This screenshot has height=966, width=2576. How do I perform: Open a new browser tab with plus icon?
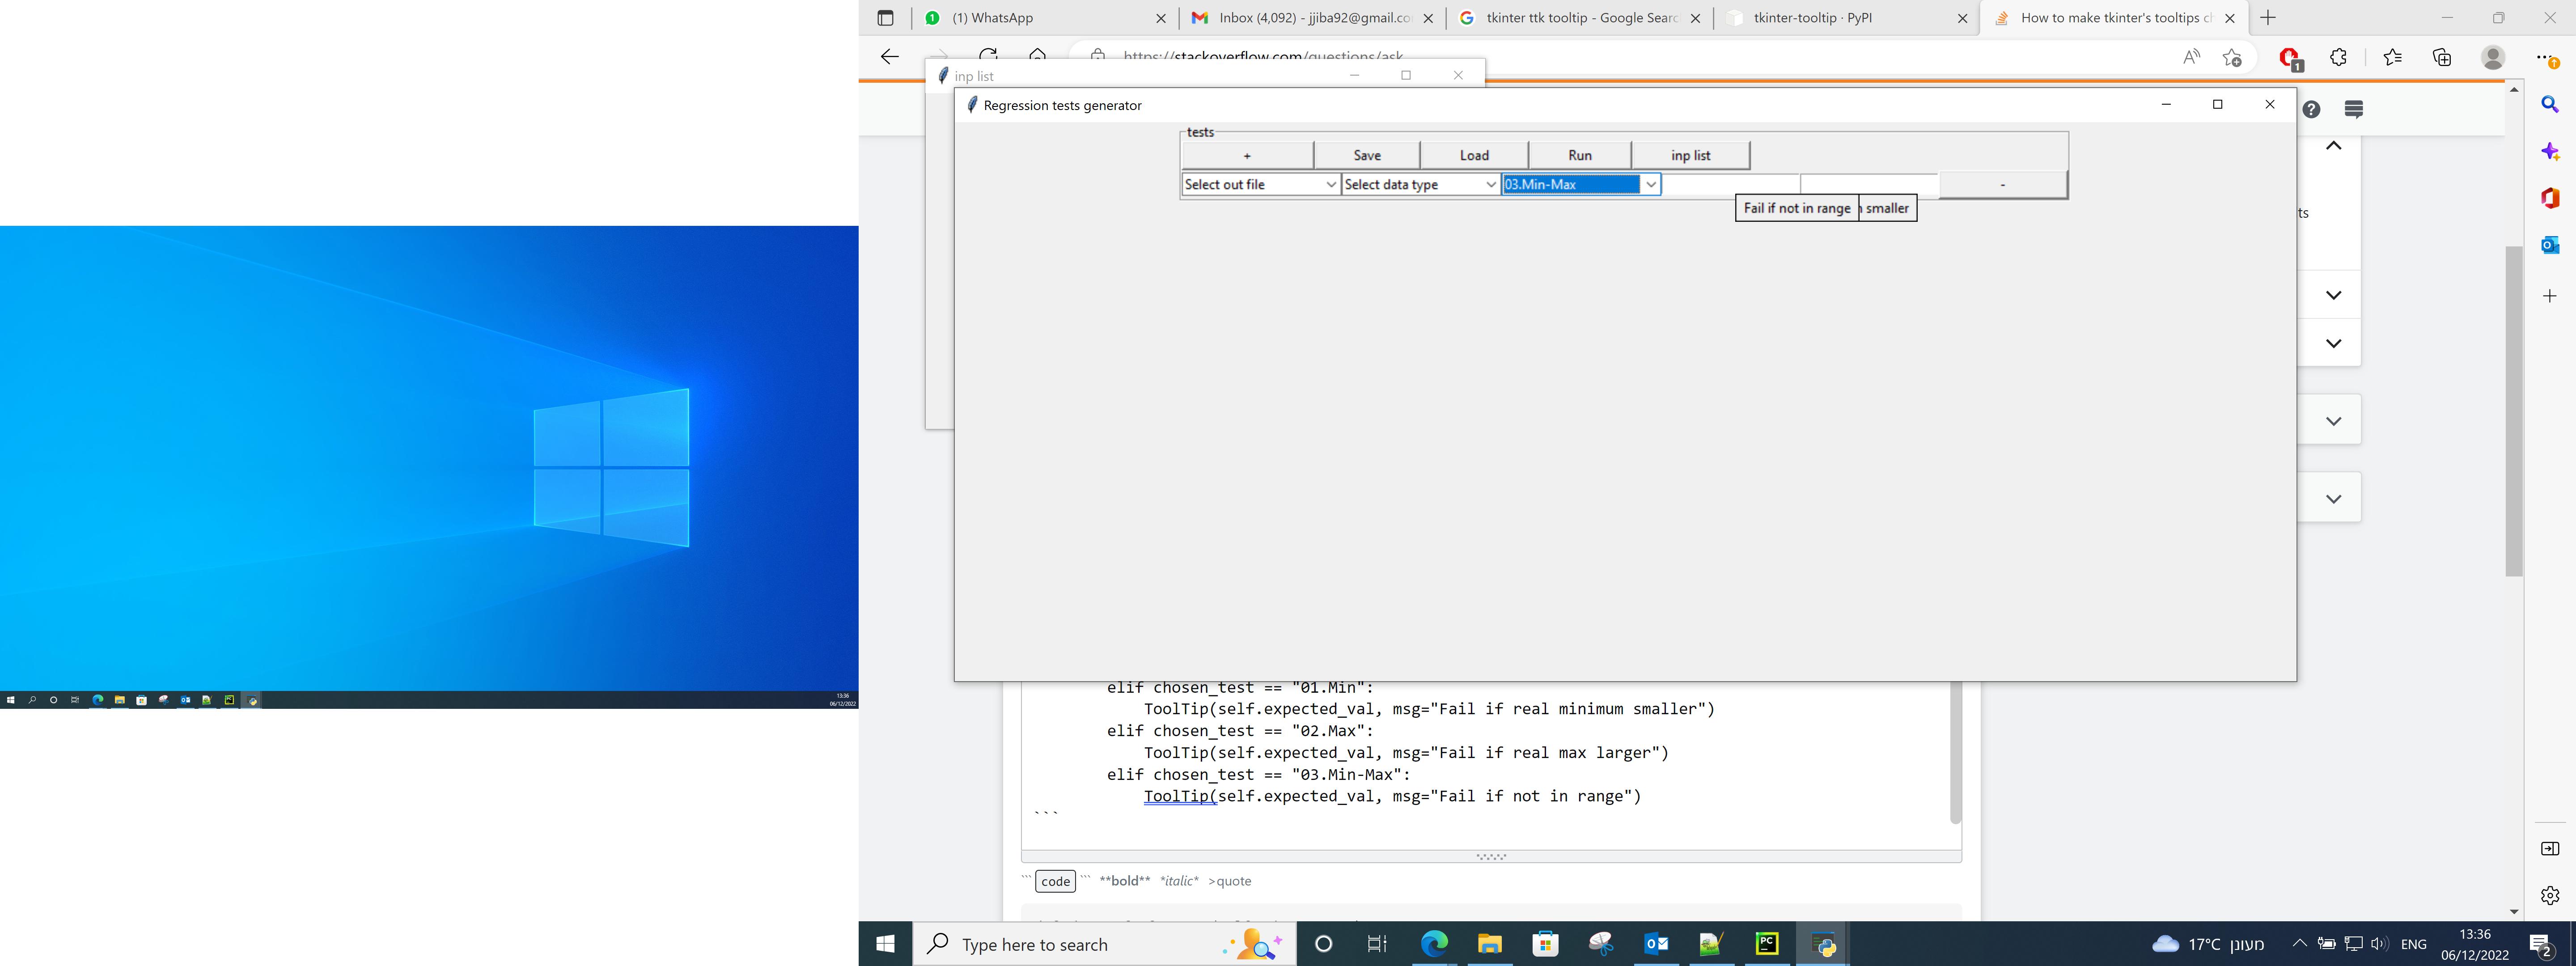point(2268,18)
